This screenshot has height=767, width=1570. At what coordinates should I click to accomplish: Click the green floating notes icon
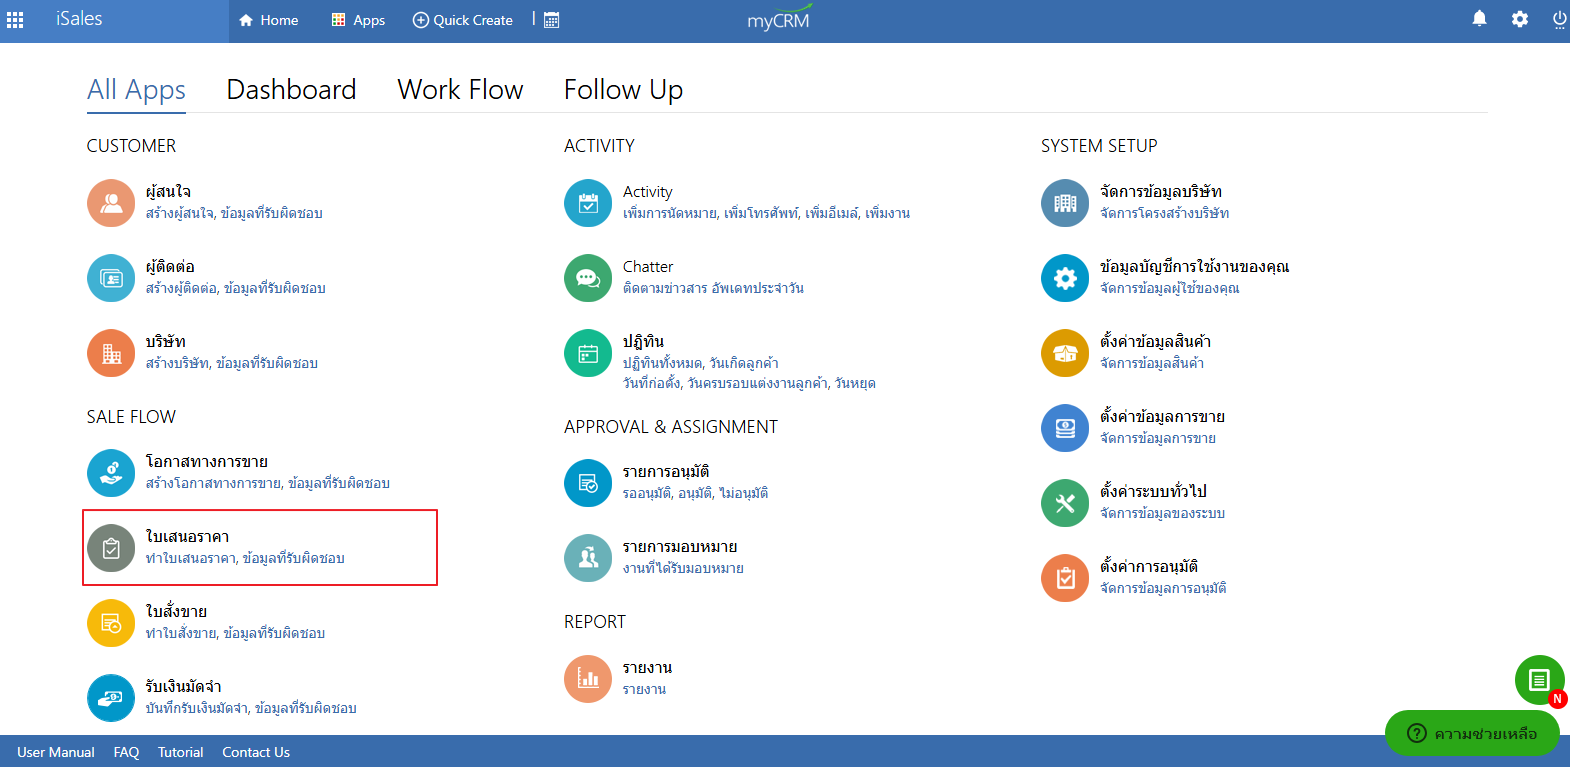point(1539,680)
